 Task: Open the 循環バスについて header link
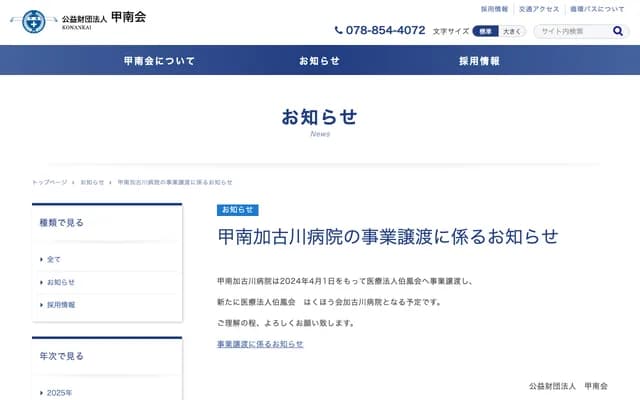point(597,9)
